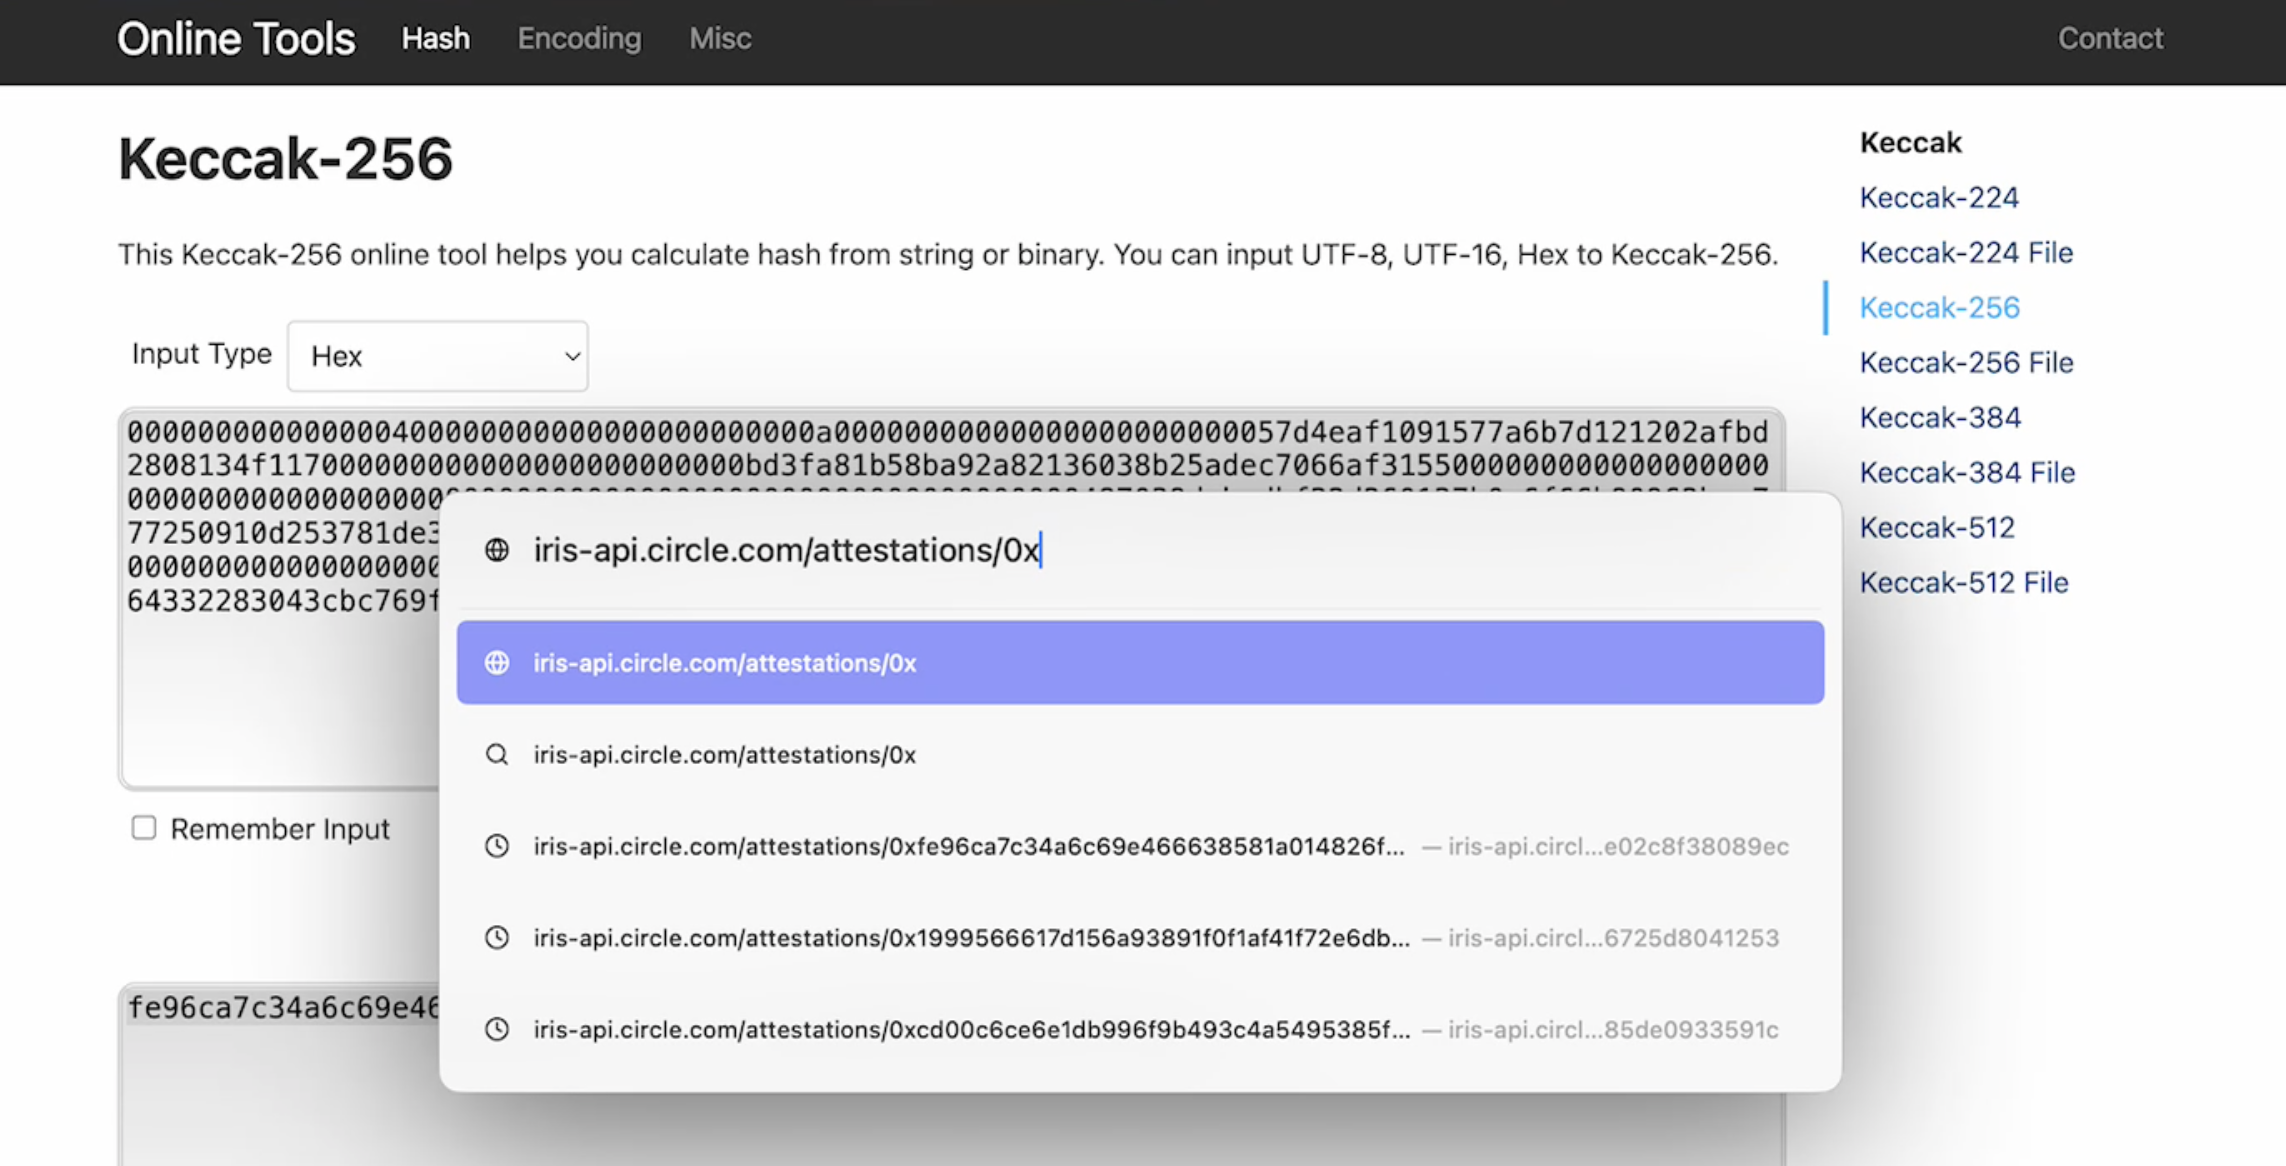The height and width of the screenshot is (1166, 2286).
Task: Open the Keccak-224 File sidebar link
Action: coord(1966,253)
